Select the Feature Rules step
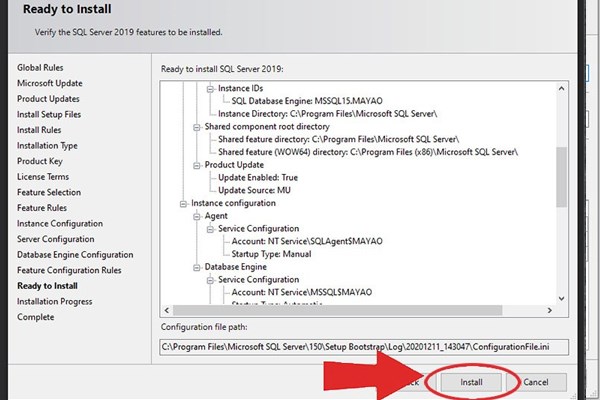The image size is (600, 400). click(x=42, y=208)
